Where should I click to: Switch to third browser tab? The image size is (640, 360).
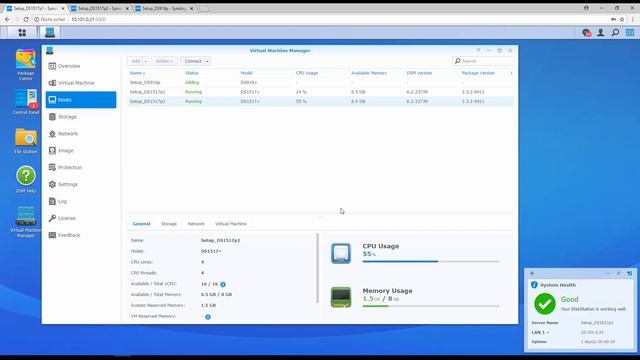click(x=164, y=8)
